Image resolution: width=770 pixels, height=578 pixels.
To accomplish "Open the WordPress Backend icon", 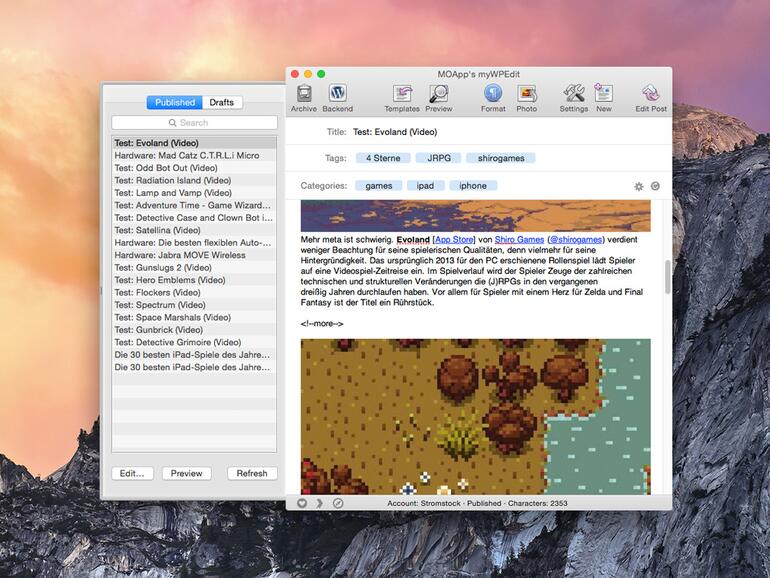I will pyautogui.click(x=337, y=93).
